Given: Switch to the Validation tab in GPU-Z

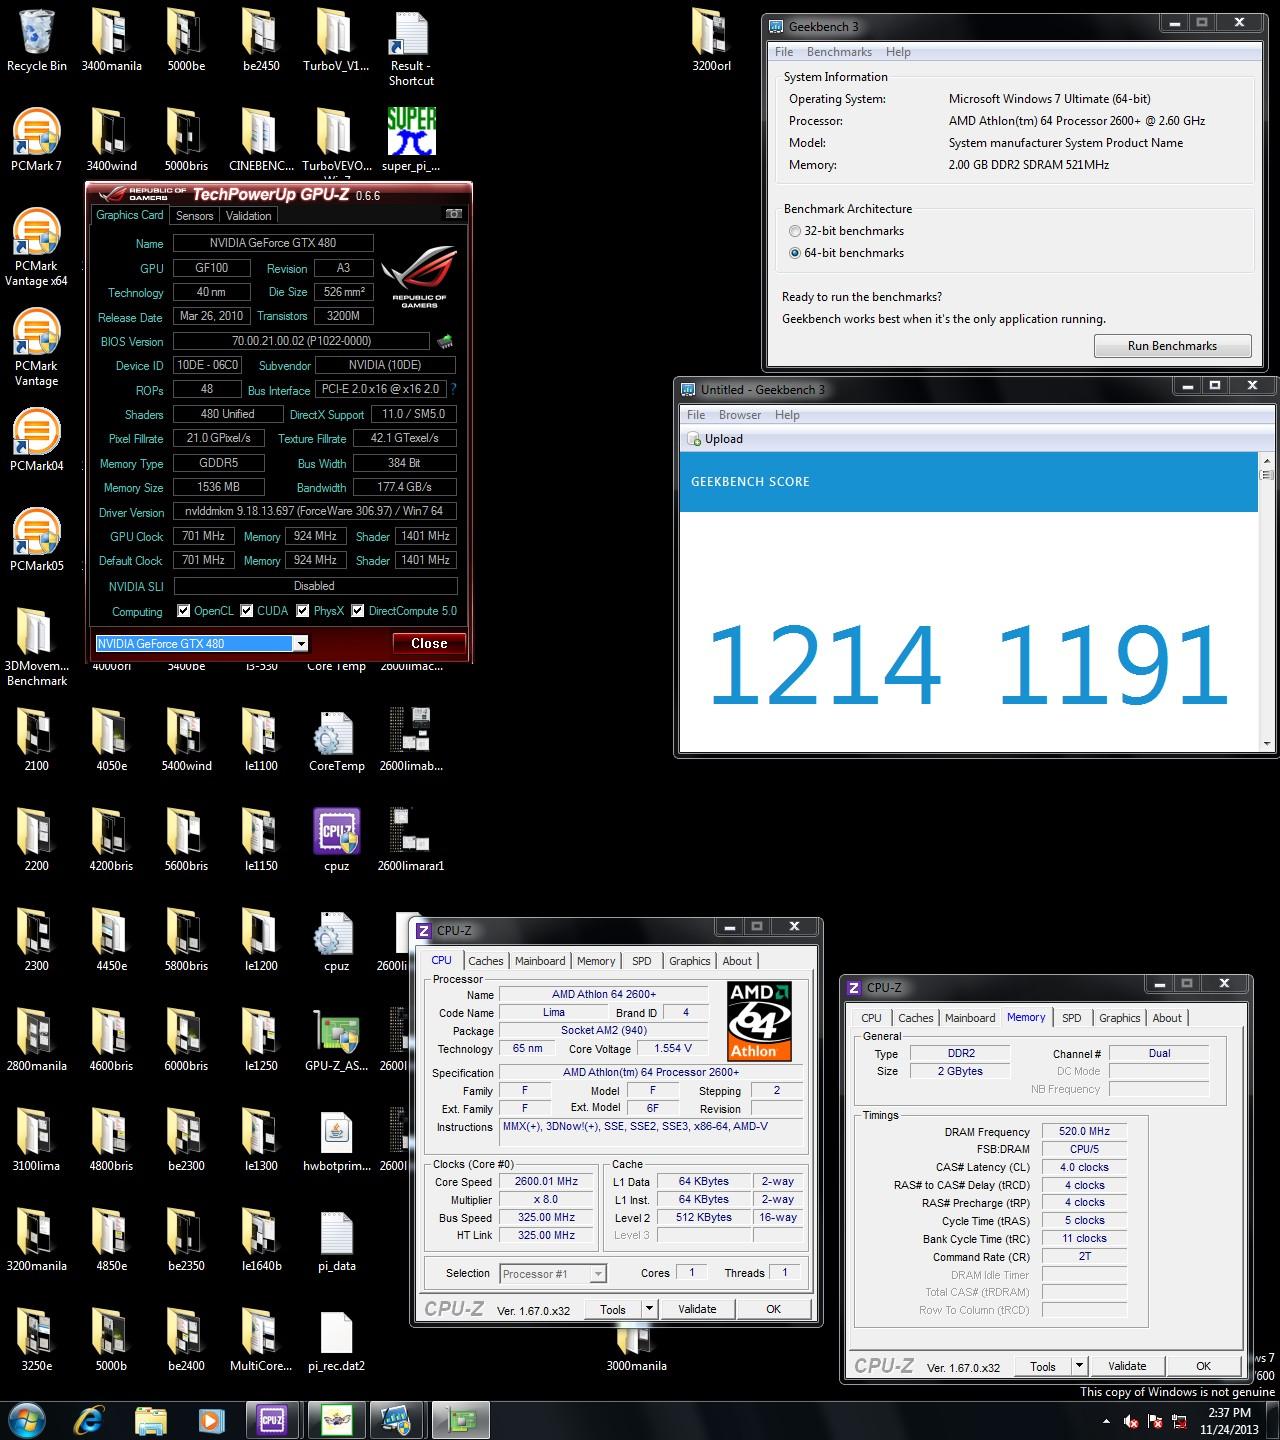Looking at the screenshot, I should (x=248, y=216).
